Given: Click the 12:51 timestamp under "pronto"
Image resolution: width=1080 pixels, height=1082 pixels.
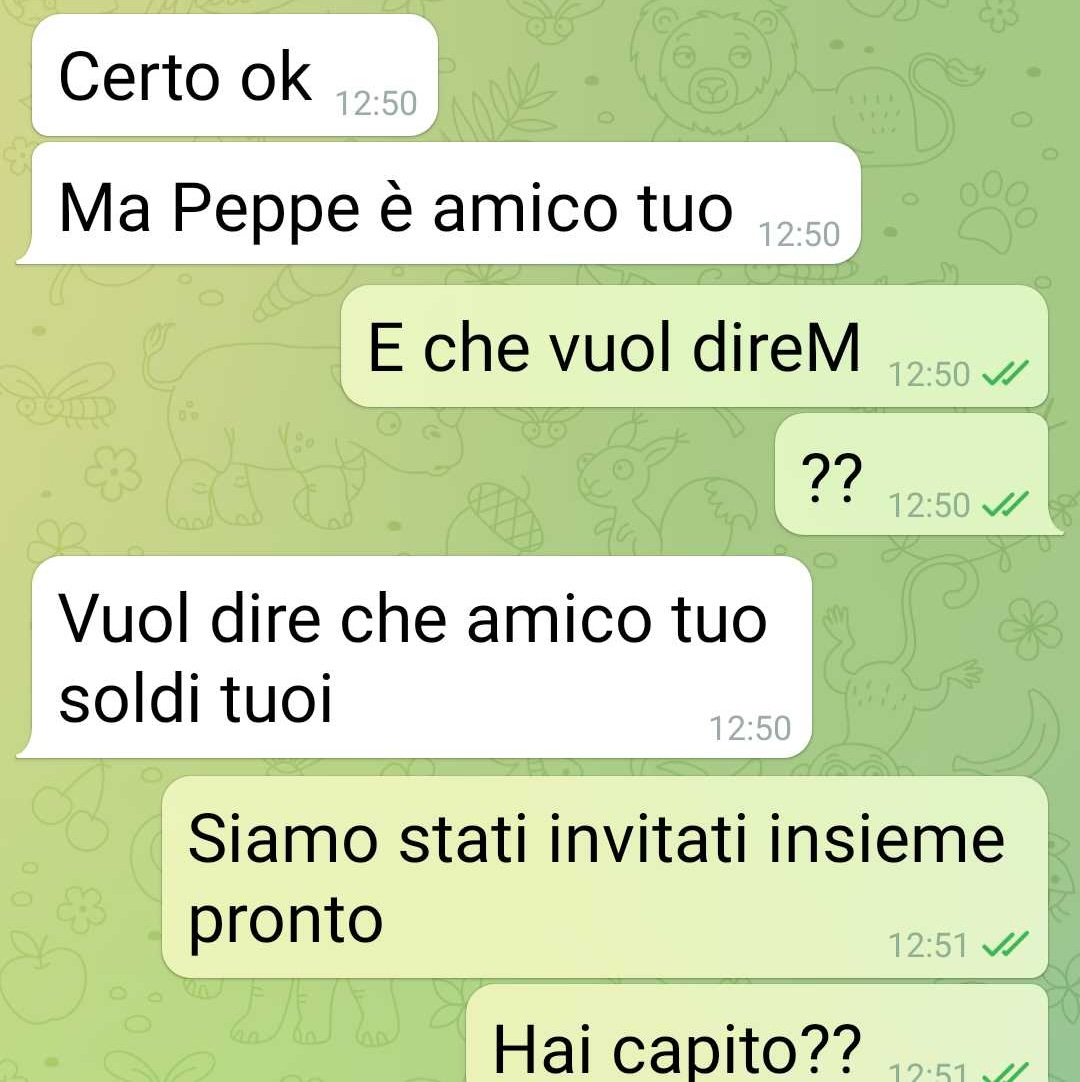Looking at the screenshot, I should [x=928, y=945].
